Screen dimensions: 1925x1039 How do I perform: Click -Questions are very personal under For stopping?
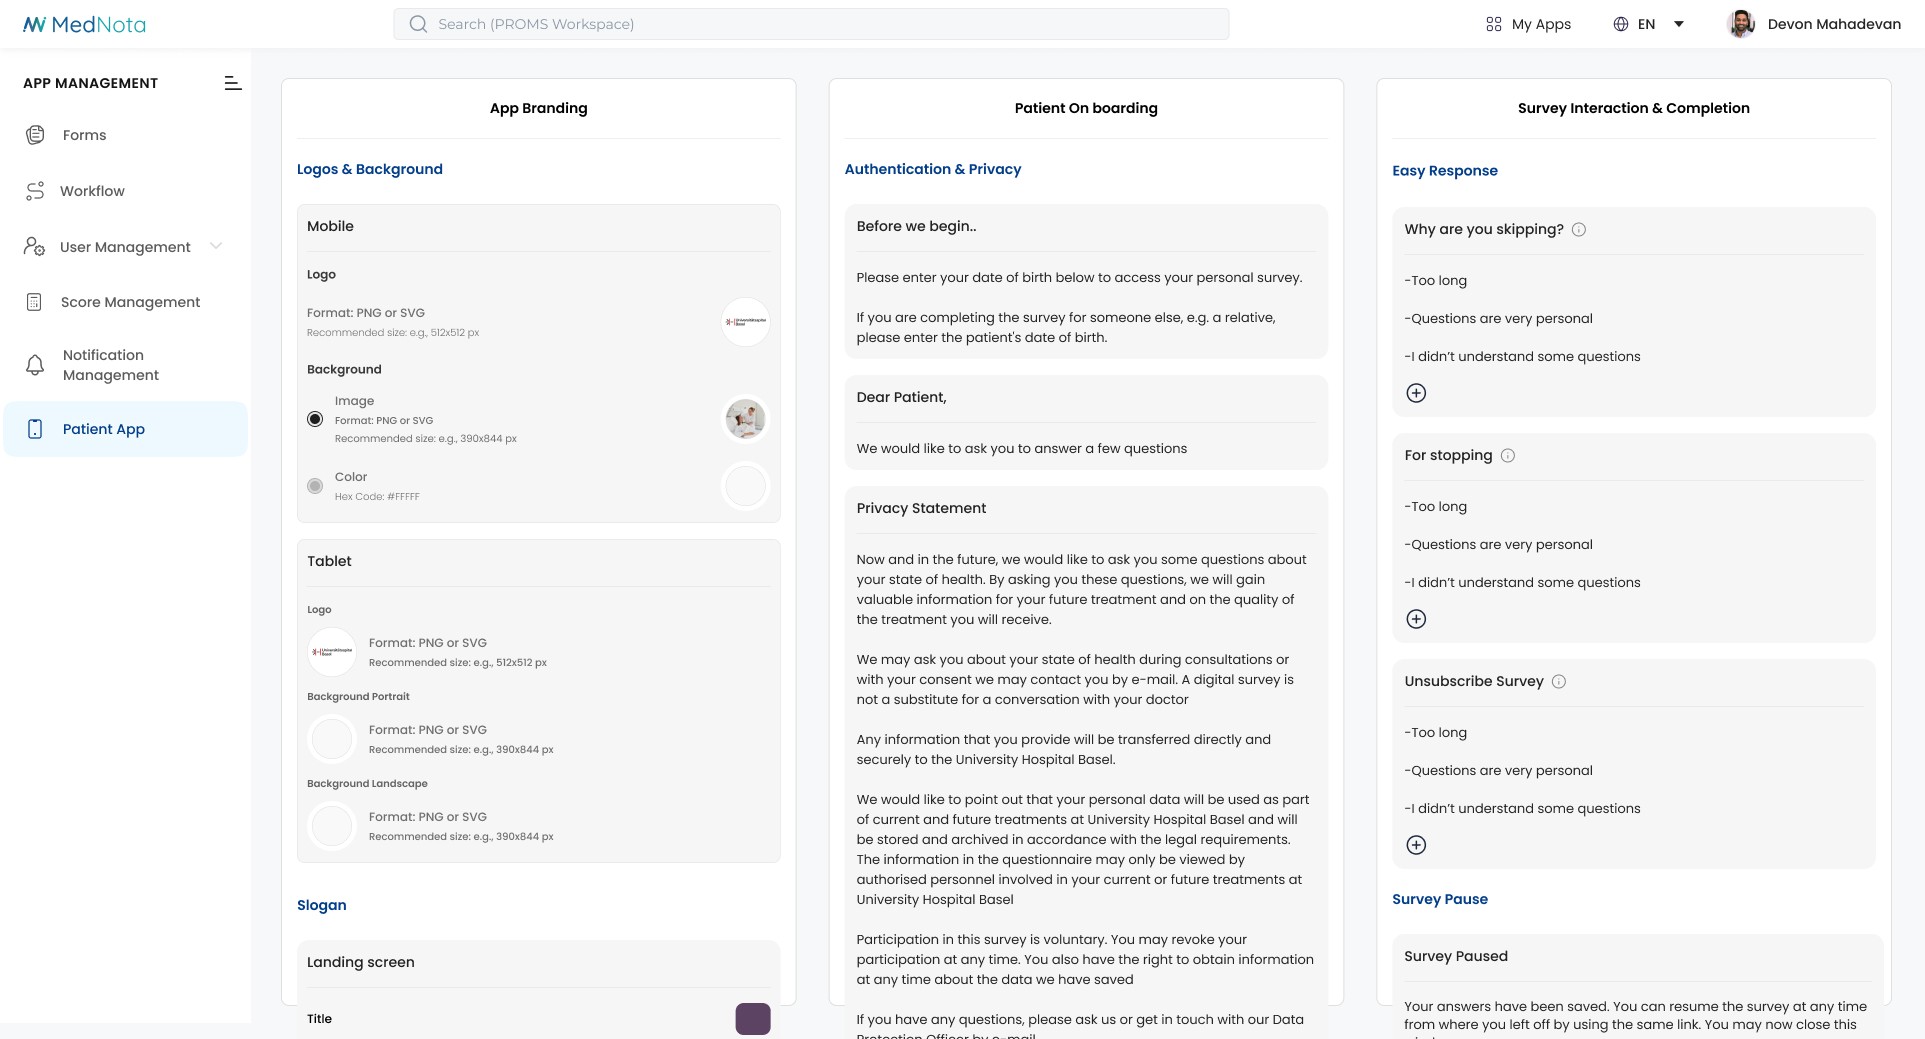coord(1499,544)
